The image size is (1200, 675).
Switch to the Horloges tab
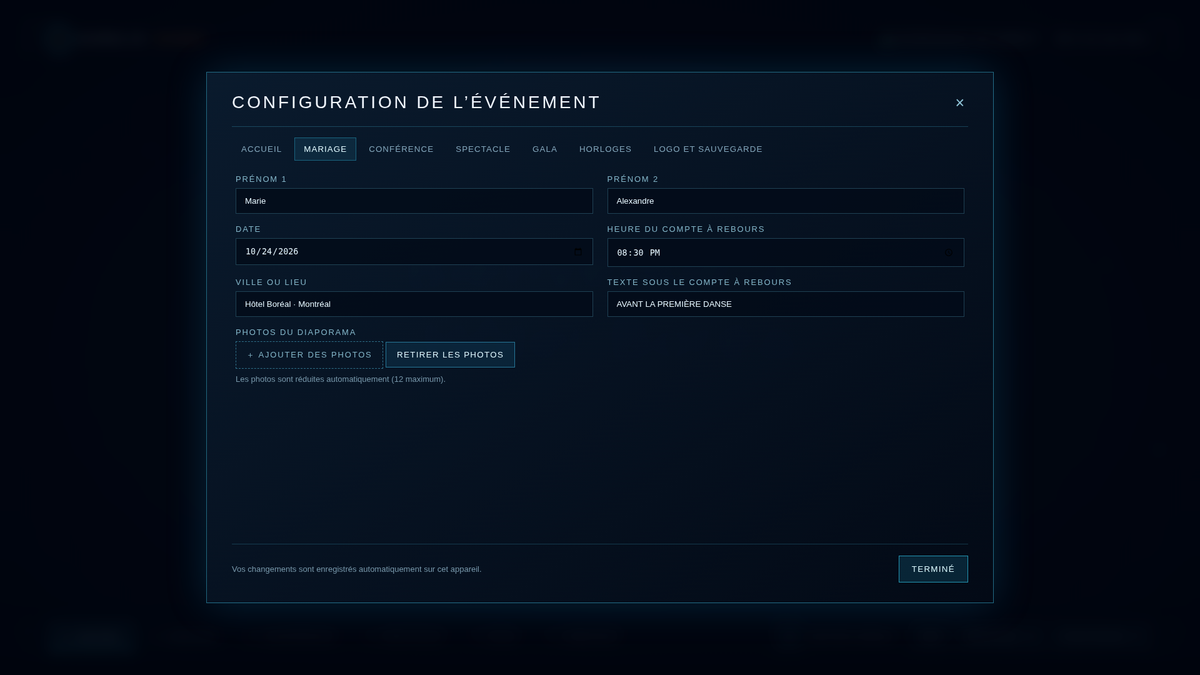pos(605,149)
